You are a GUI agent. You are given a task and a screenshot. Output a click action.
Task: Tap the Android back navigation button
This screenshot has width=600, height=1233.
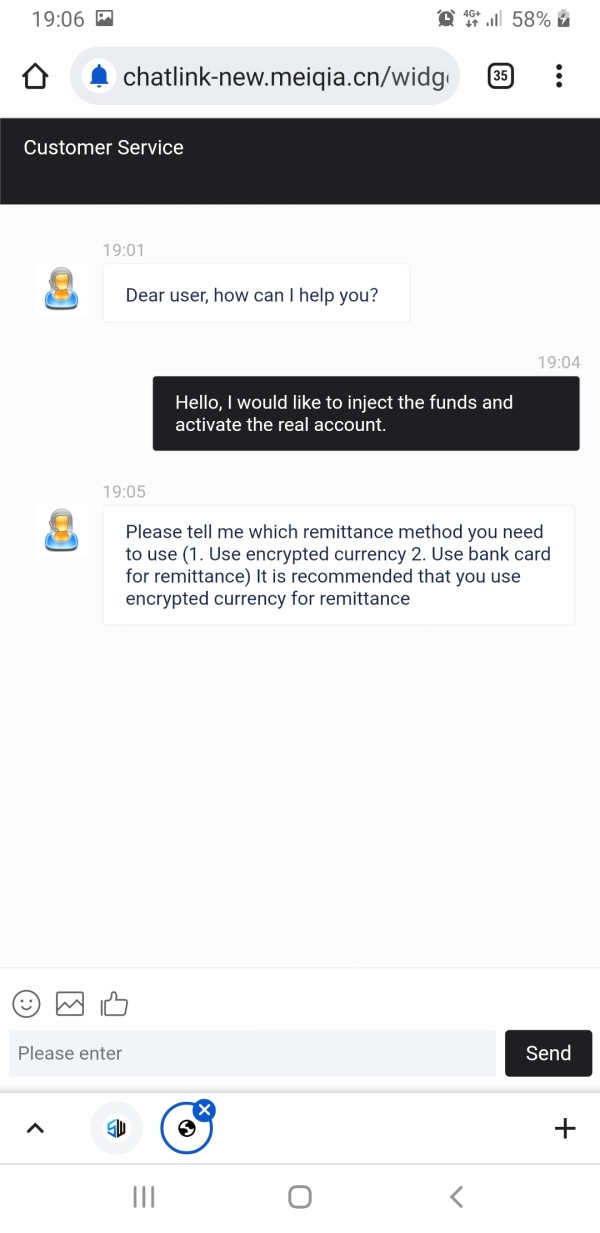pos(456,1197)
